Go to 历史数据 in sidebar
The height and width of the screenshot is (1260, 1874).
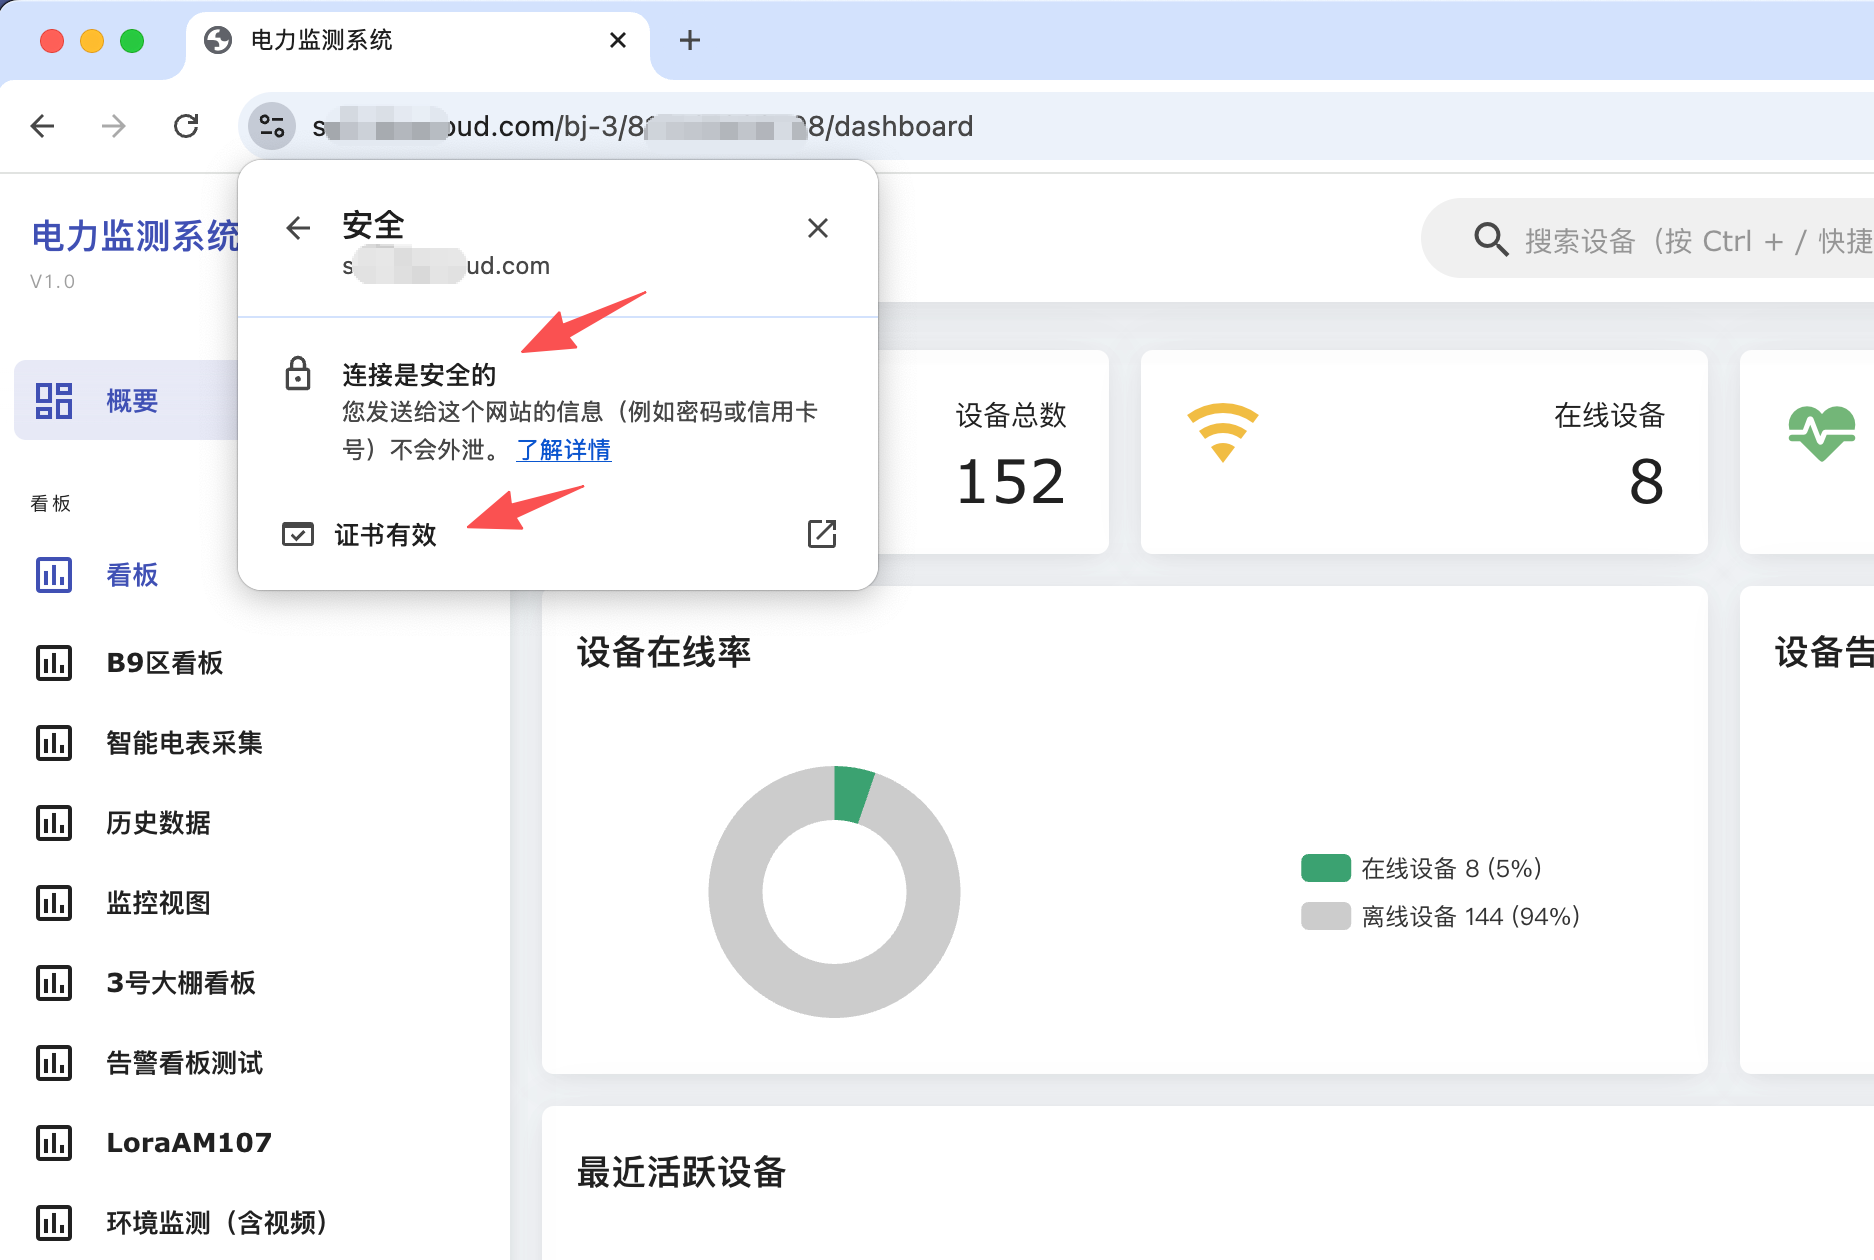(158, 823)
